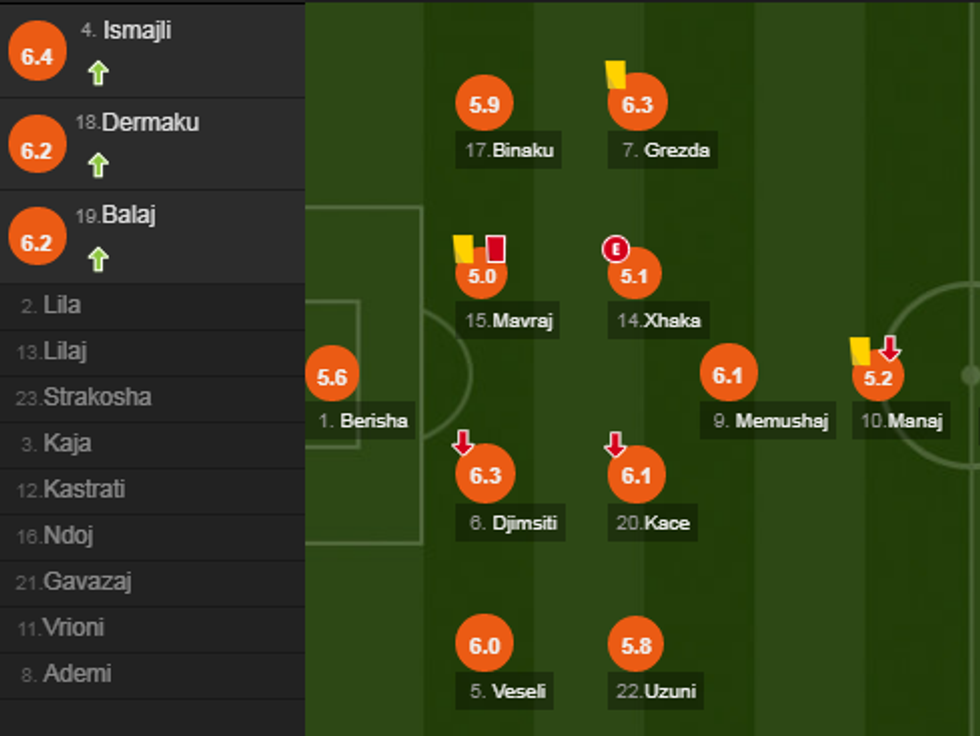The image size is (980, 736).
Task: Click Djimsiti's red substituted-off arrow
Action: click(x=463, y=442)
